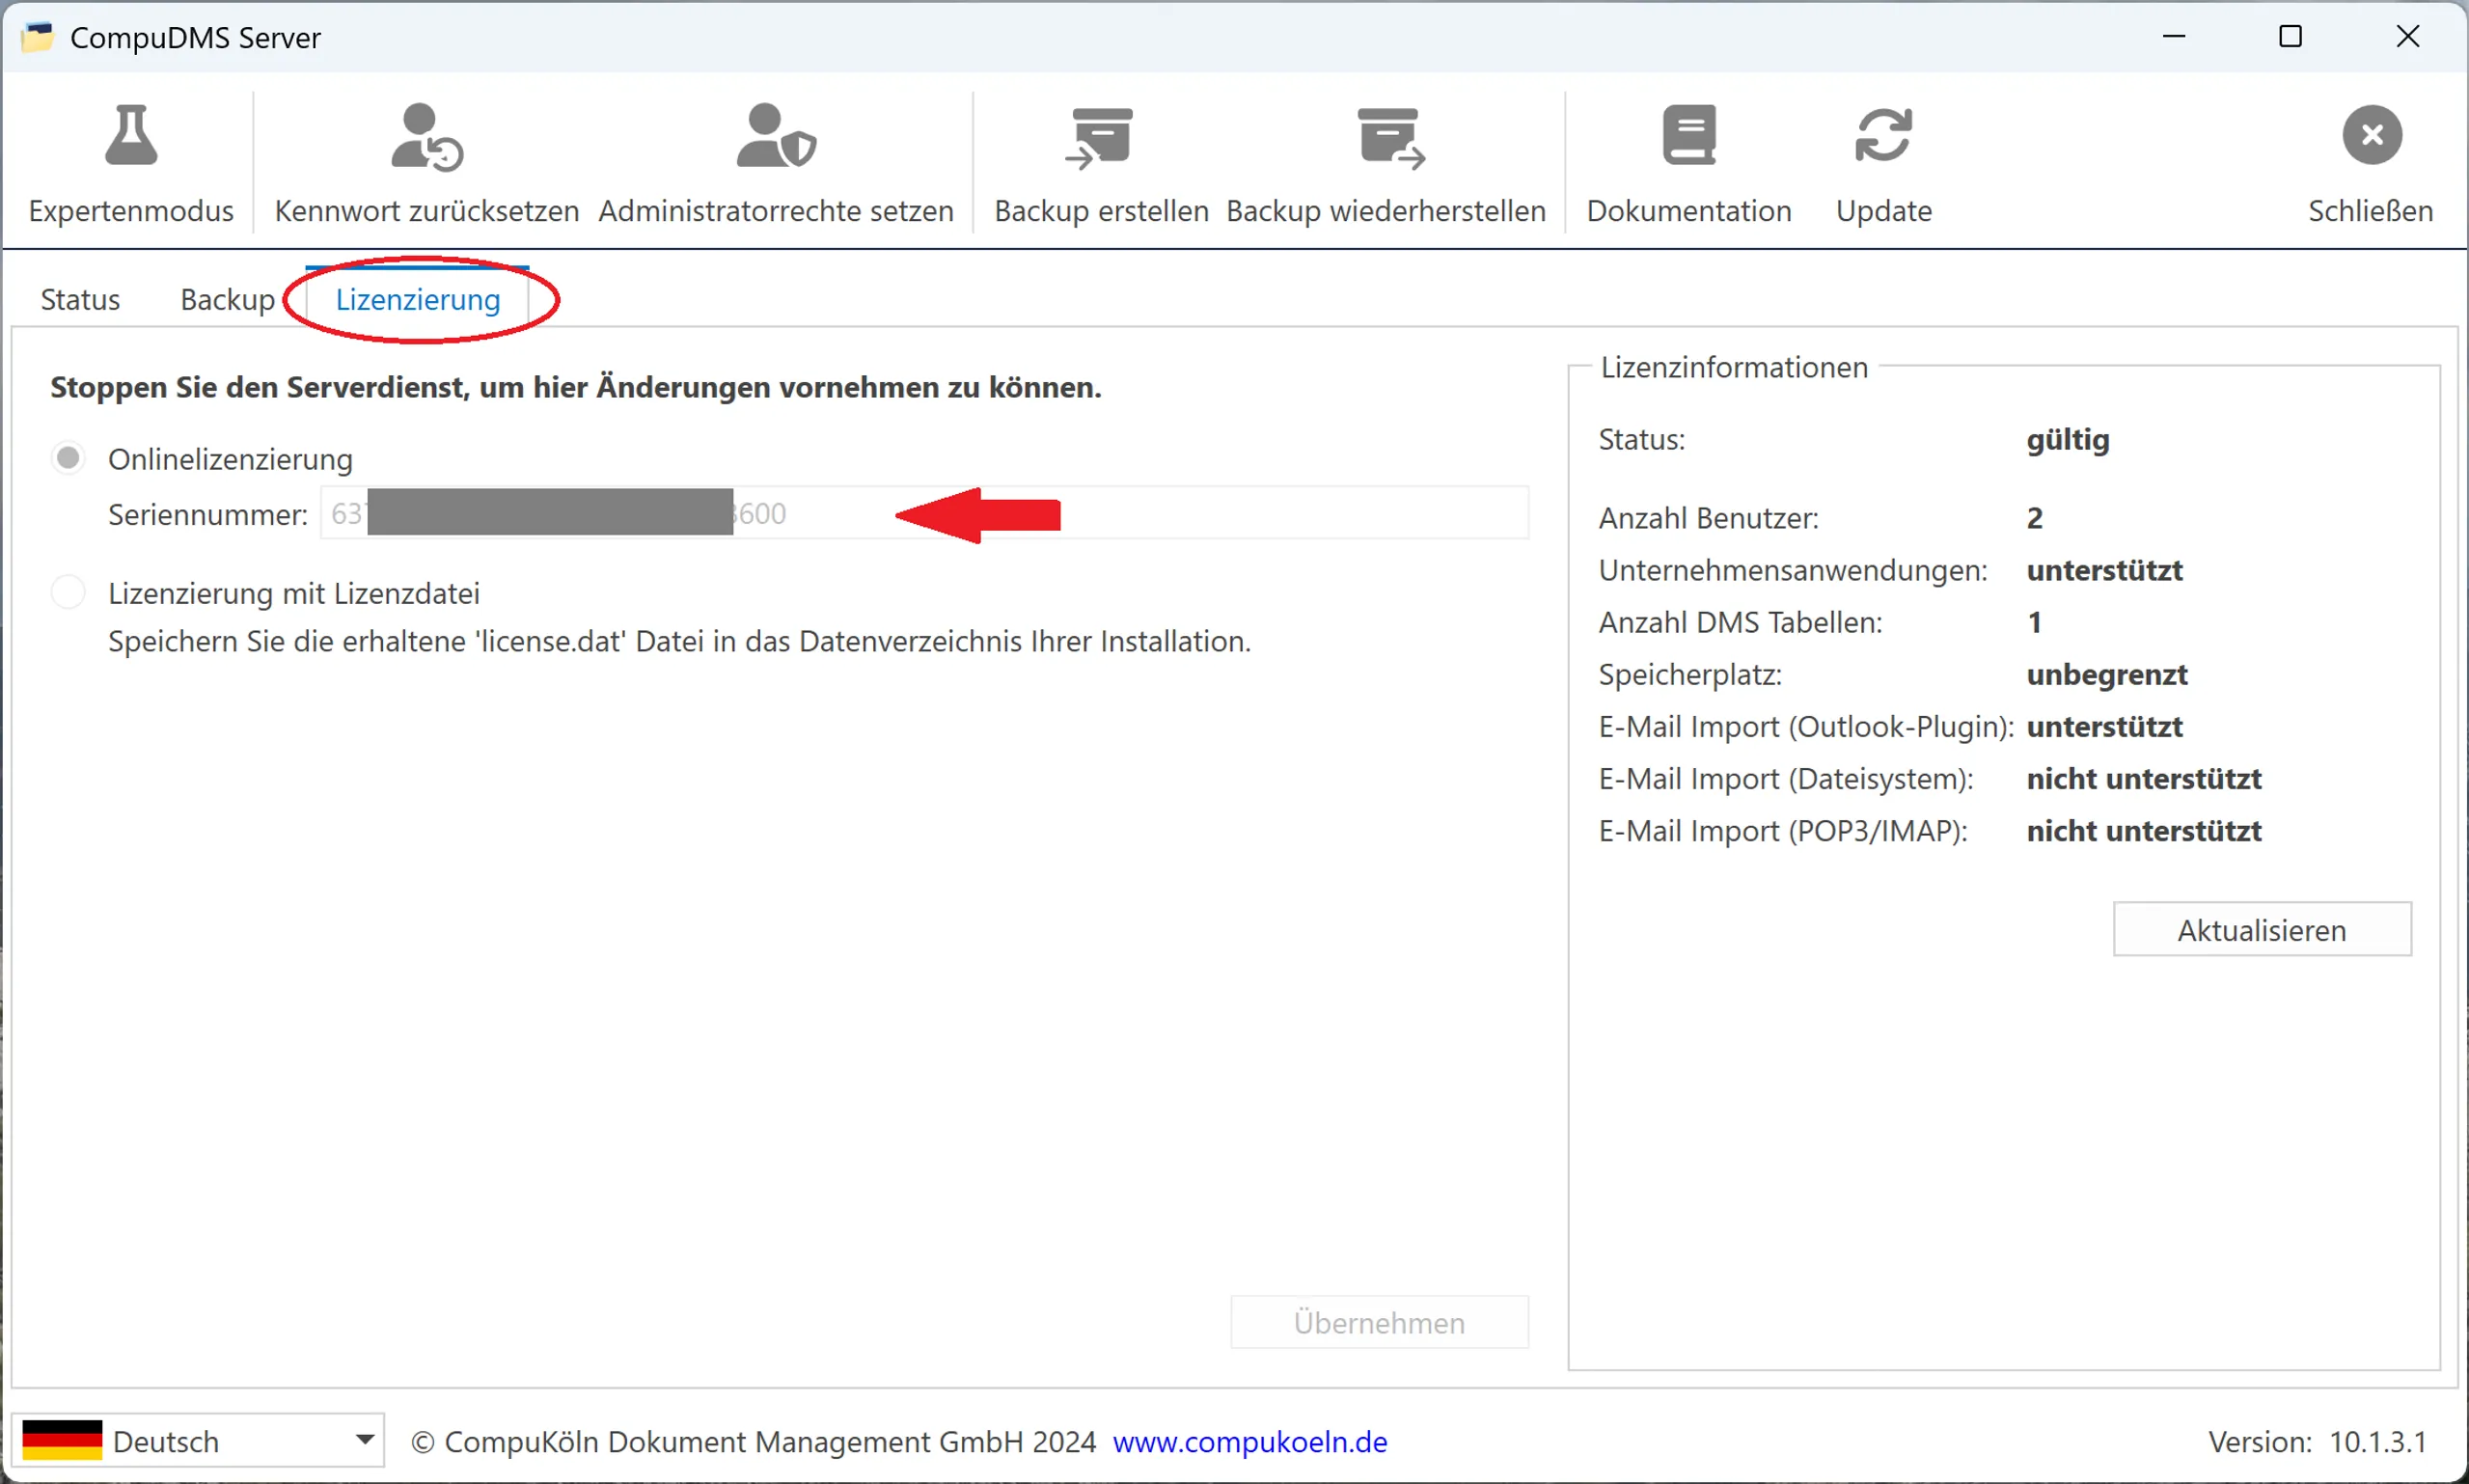The image size is (2469, 1484).
Task: Minimize the CompuDMS Server window
Action: point(2173,37)
